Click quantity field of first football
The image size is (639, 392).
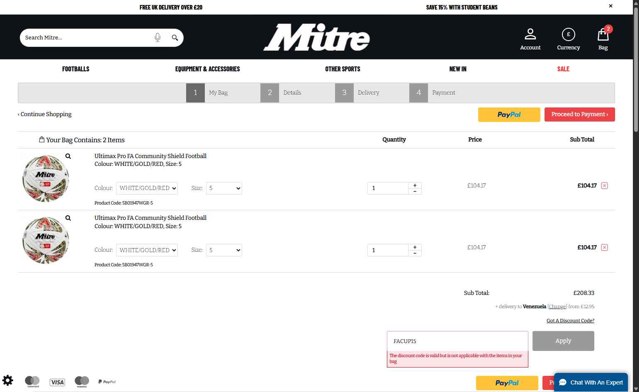[x=388, y=188]
